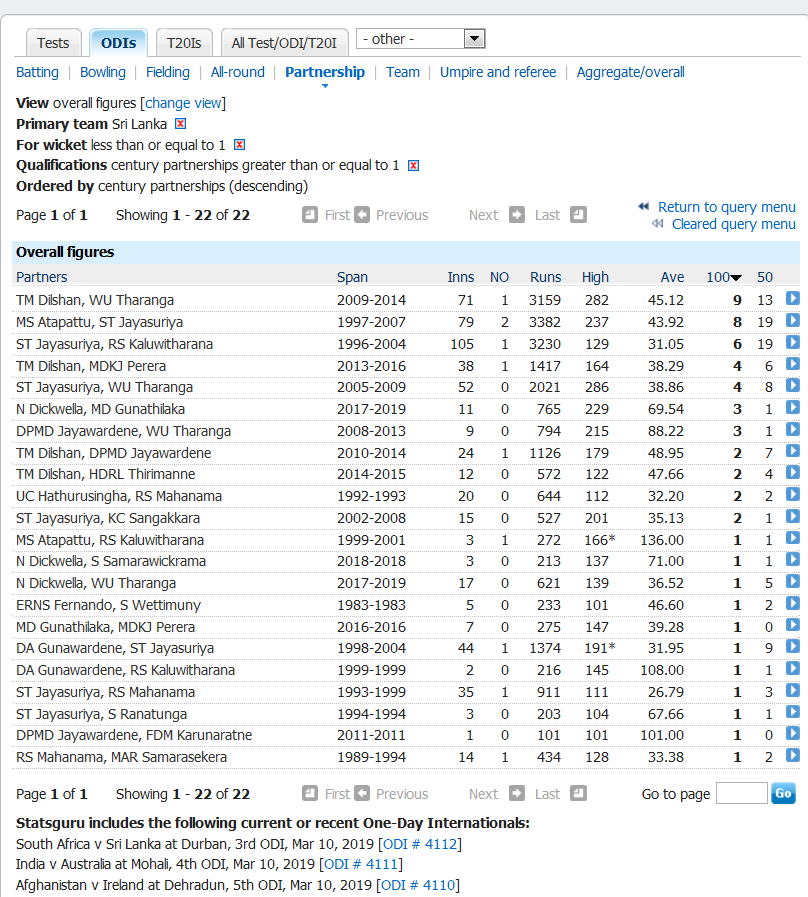808x897 pixels.
Task: Click bottom Previous page arrow icon
Action: coord(362,793)
